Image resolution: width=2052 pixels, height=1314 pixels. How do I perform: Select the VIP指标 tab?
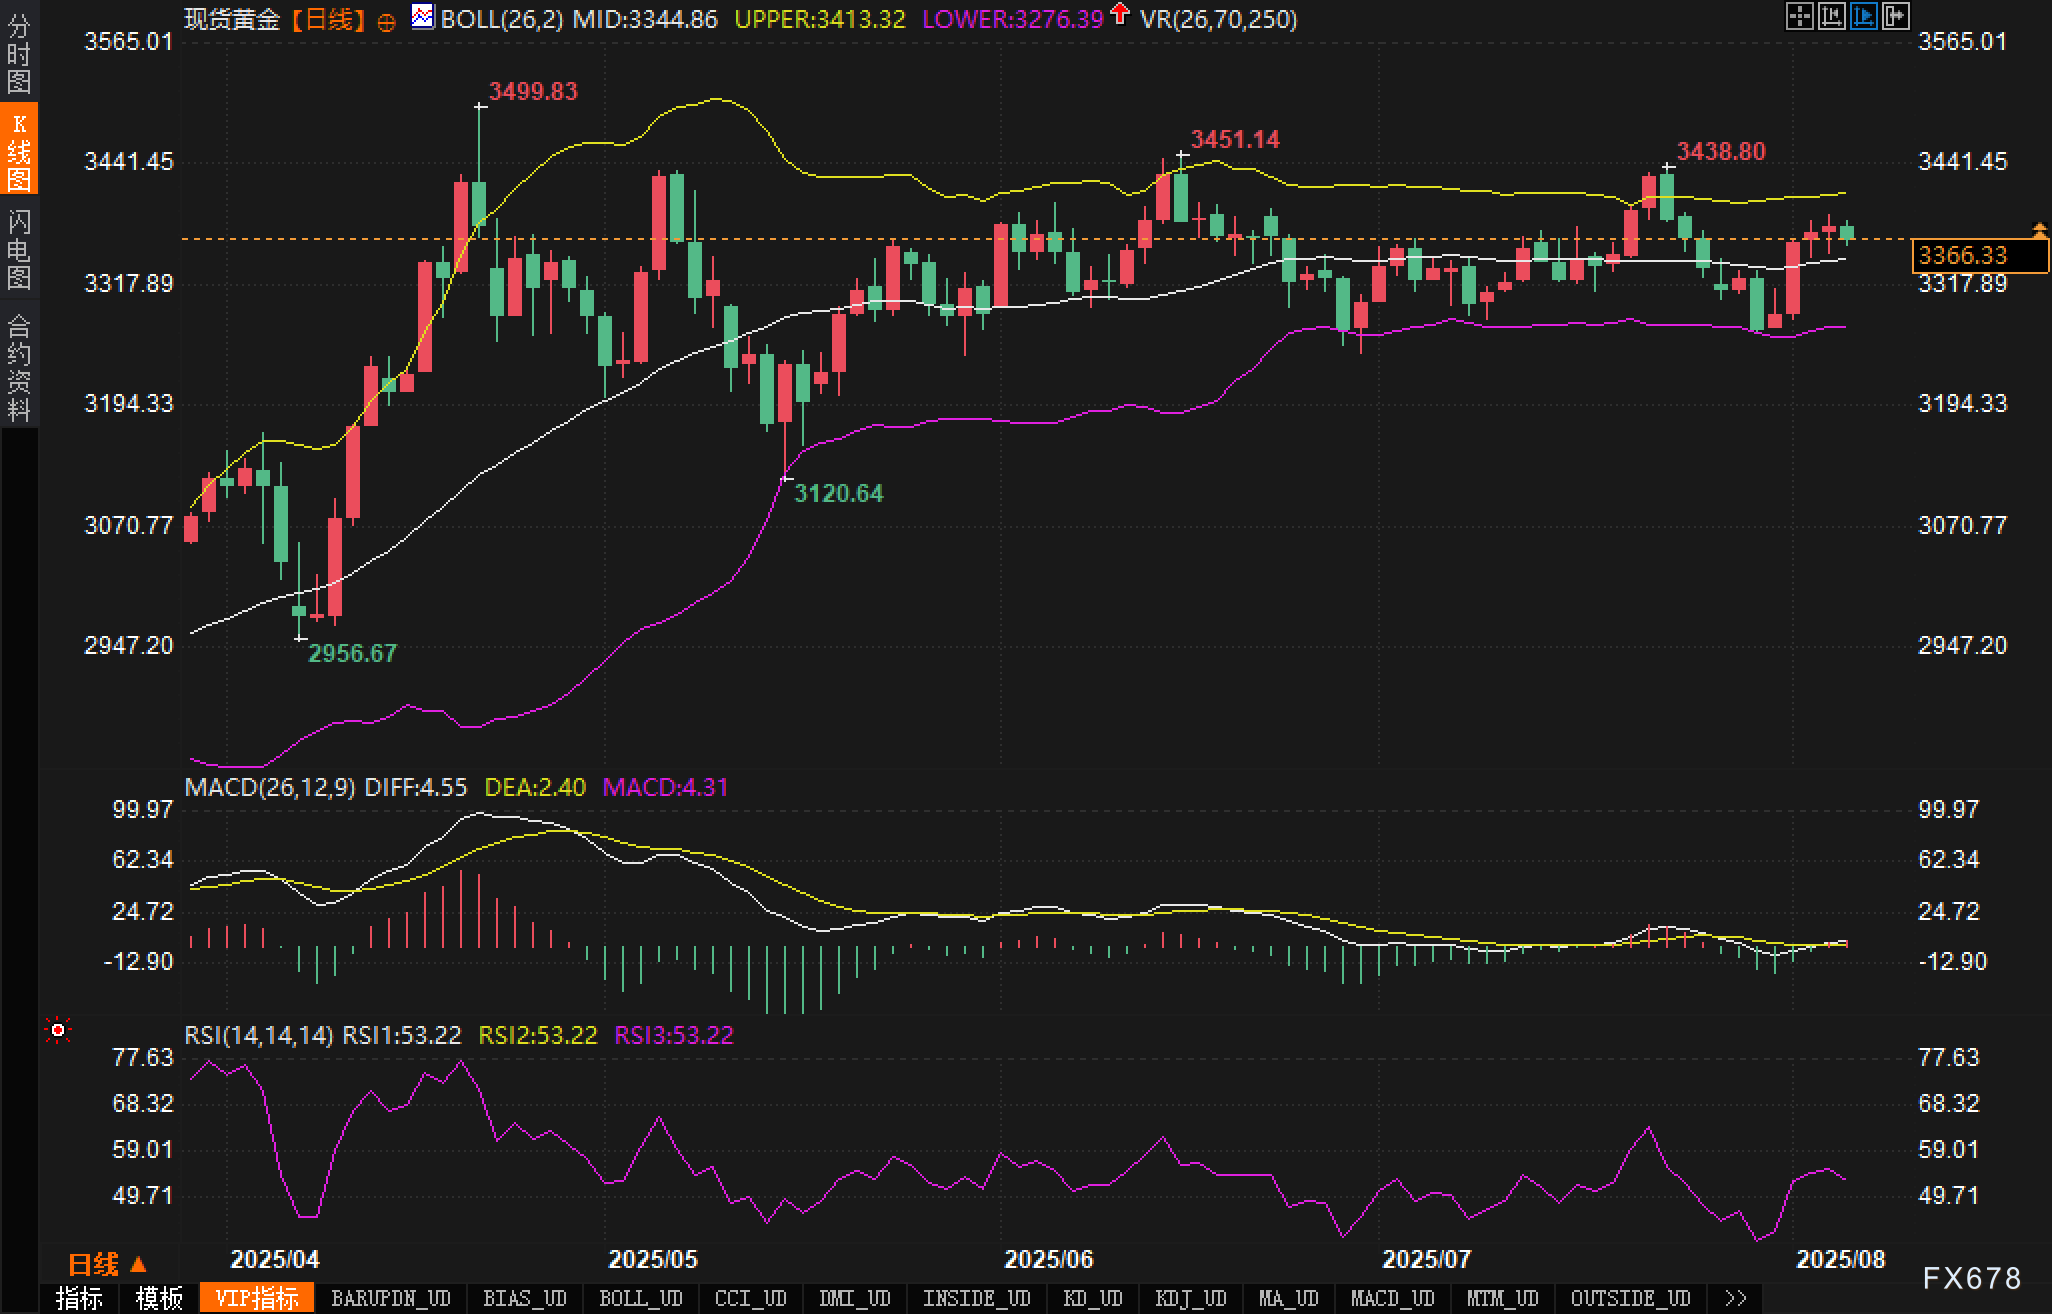pos(257,1298)
